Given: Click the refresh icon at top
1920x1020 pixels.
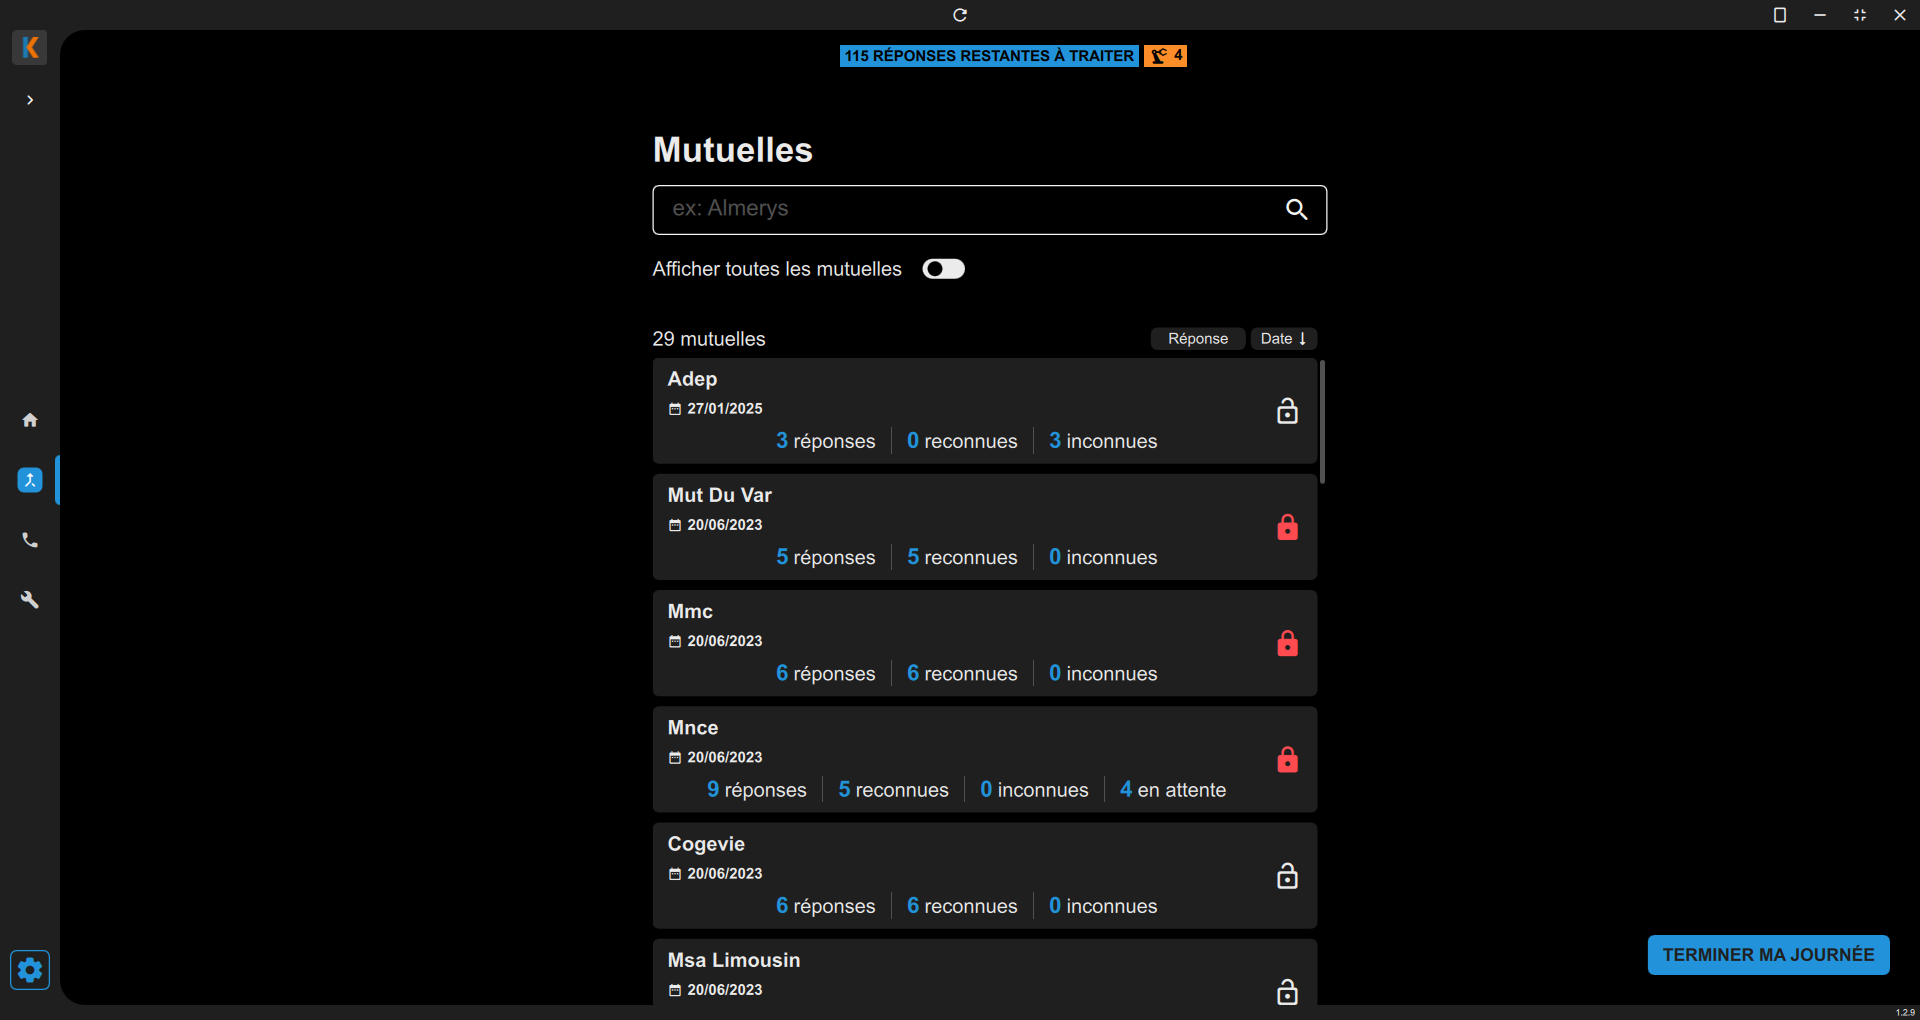Looking at the screenshot, I should coord(960,15).
